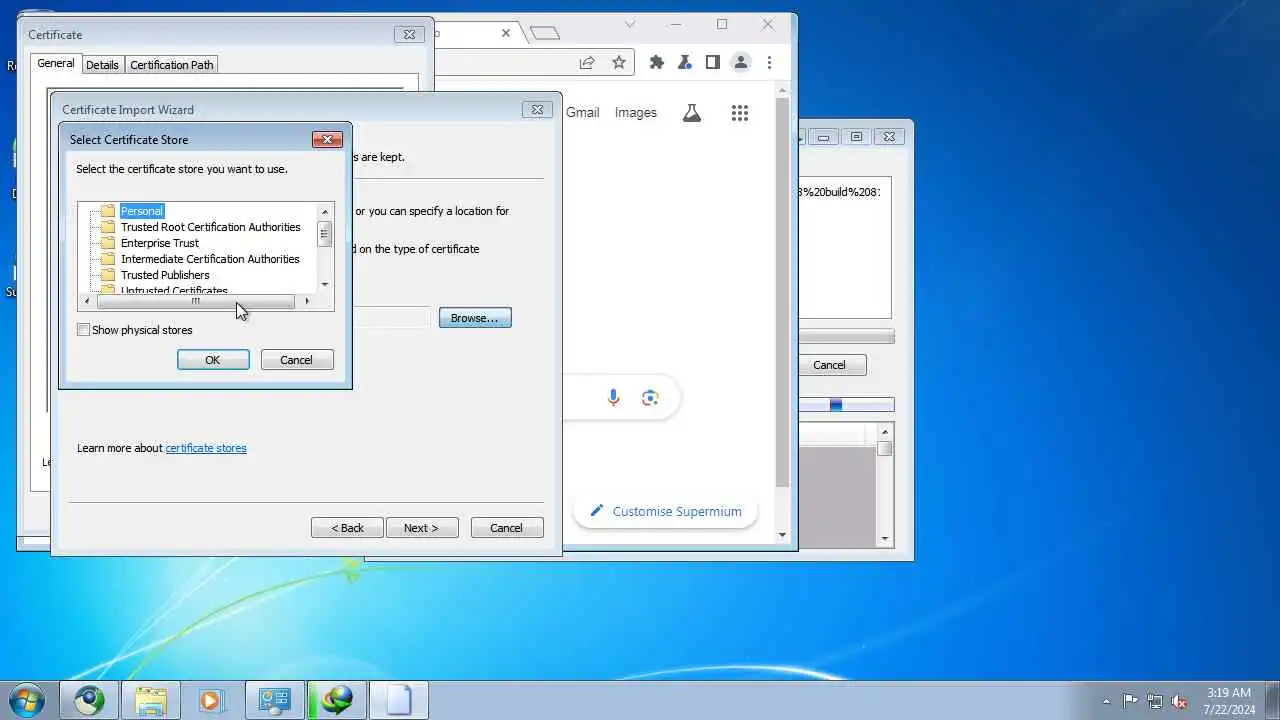Click Next in Certificate Import Wizard
Viewport: 1280px width, 720px height.
[421, 528]
